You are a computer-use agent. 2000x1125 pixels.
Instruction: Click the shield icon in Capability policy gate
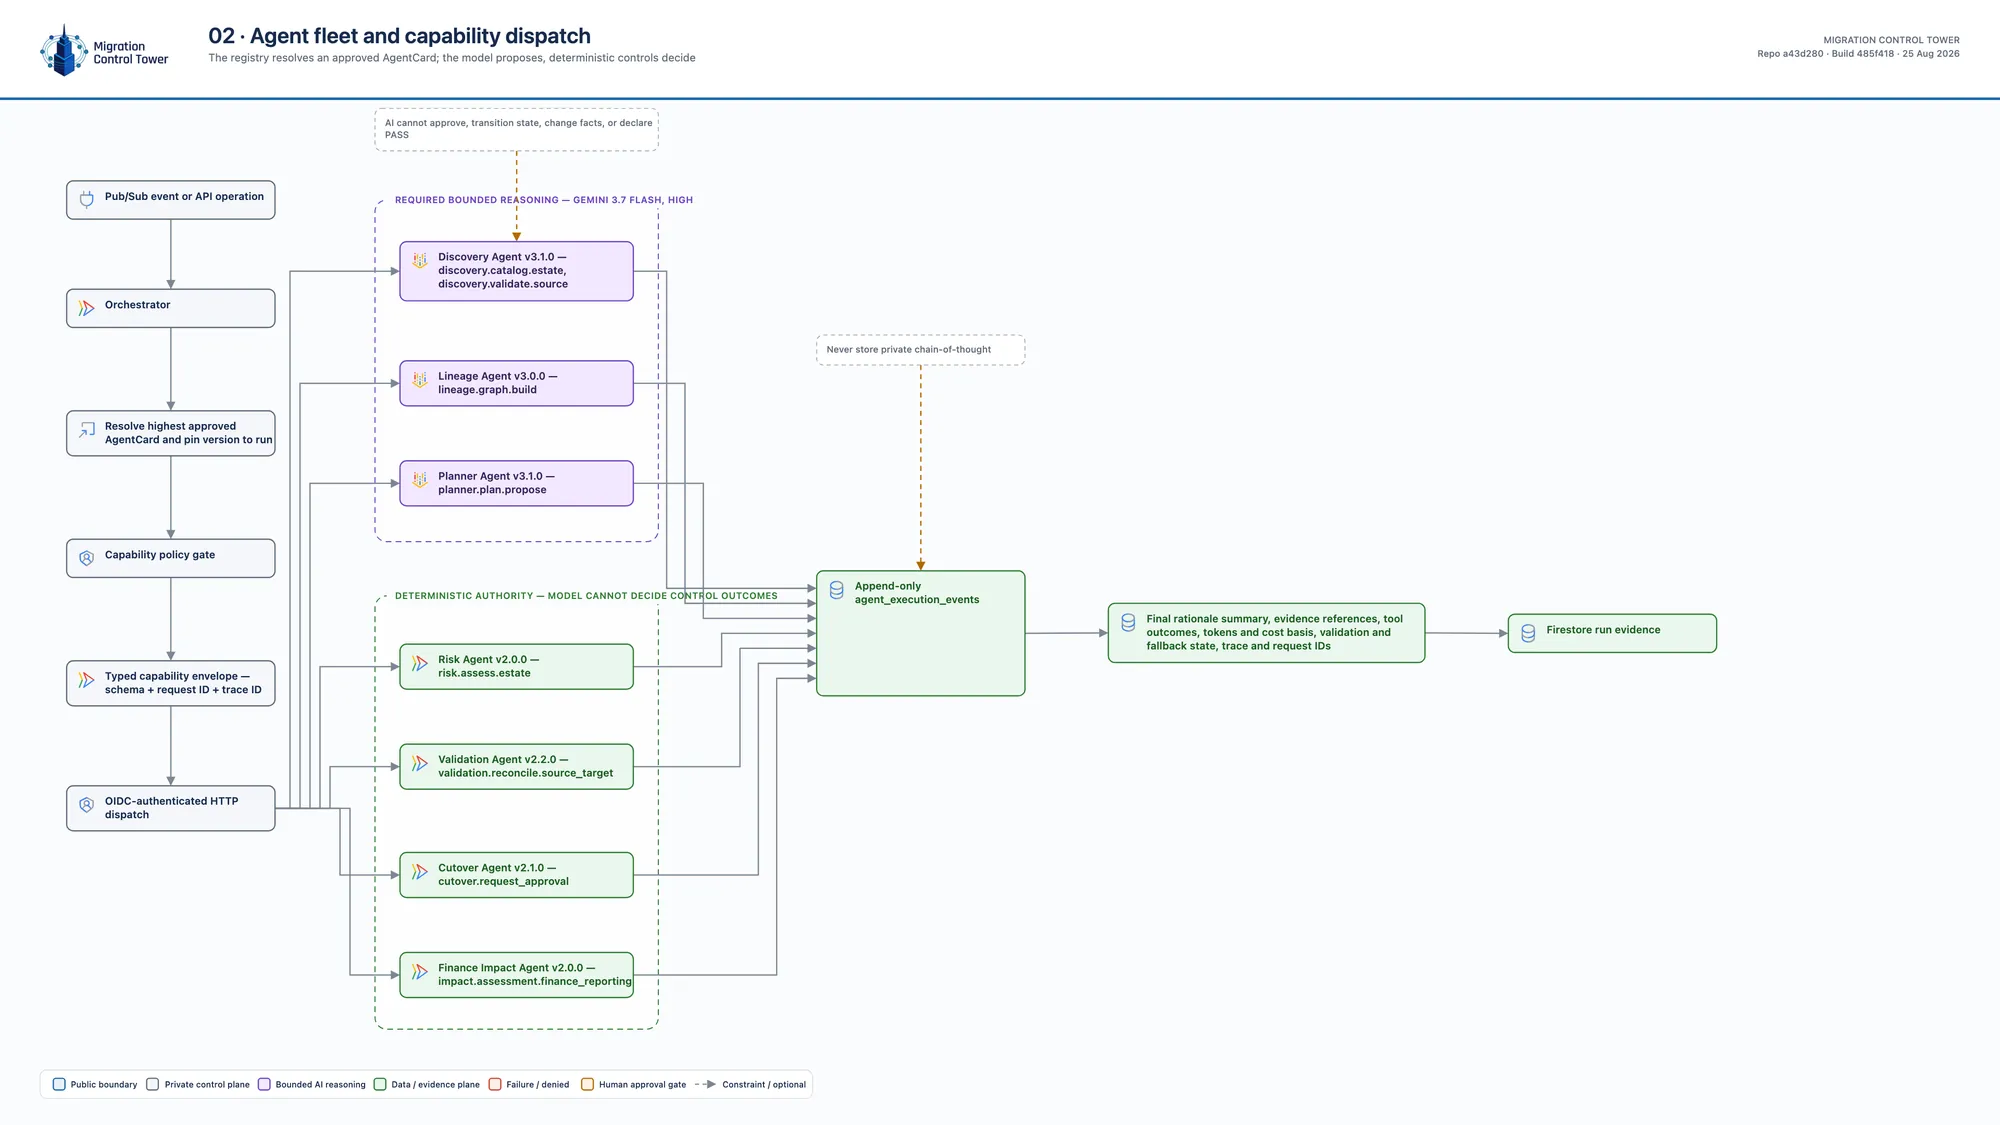[87, 558]
